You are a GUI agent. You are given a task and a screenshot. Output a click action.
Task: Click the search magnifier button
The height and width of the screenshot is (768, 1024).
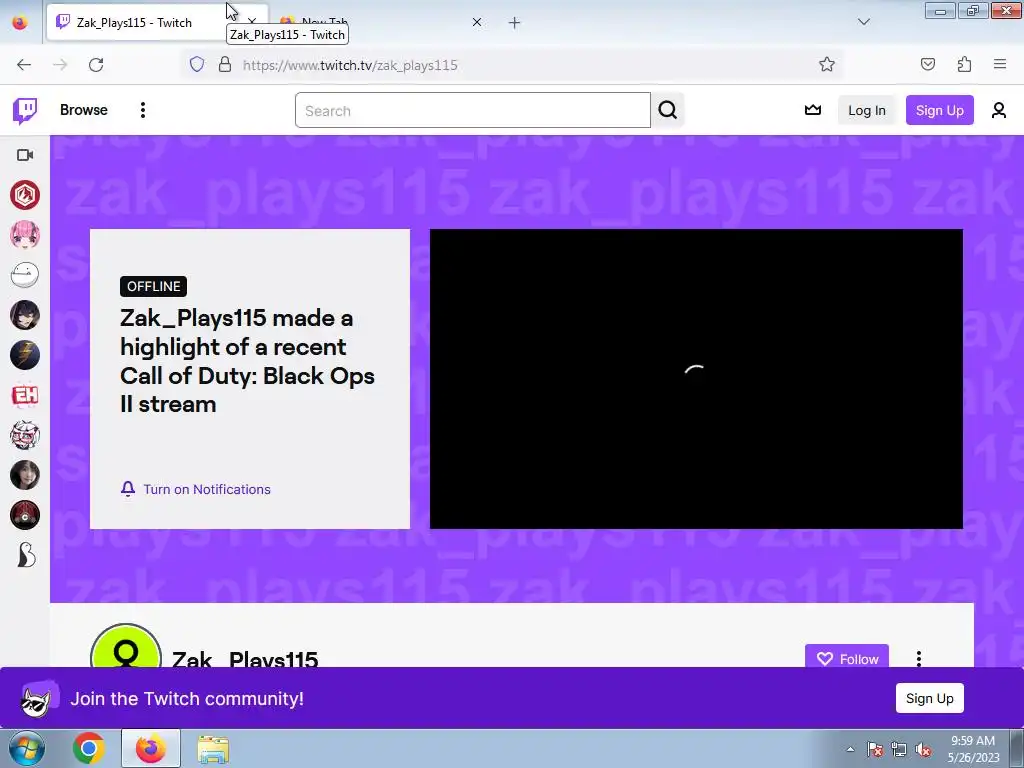[x=667, y=110]
